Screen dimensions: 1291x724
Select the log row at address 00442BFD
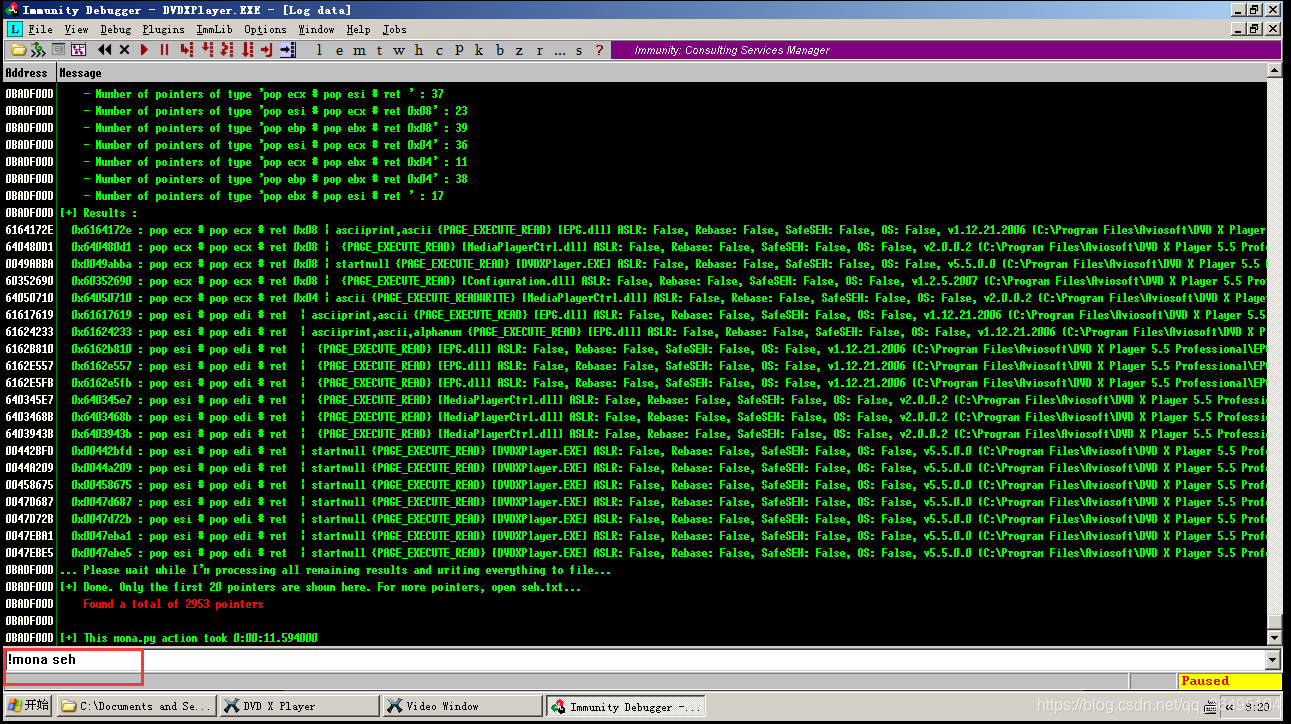click(634, 451)
